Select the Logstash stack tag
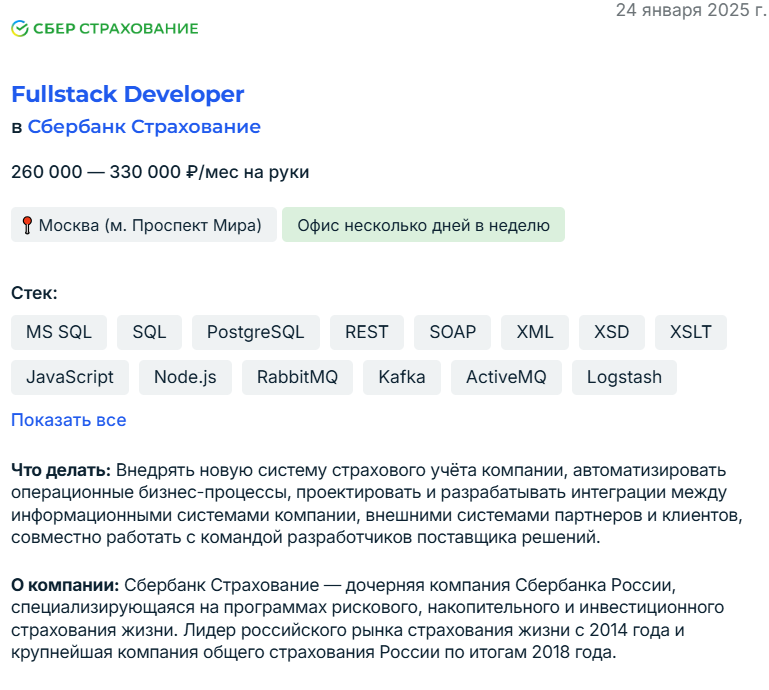Image resolution: width=769 pixels, height=690 pixels. pos(624,377)
